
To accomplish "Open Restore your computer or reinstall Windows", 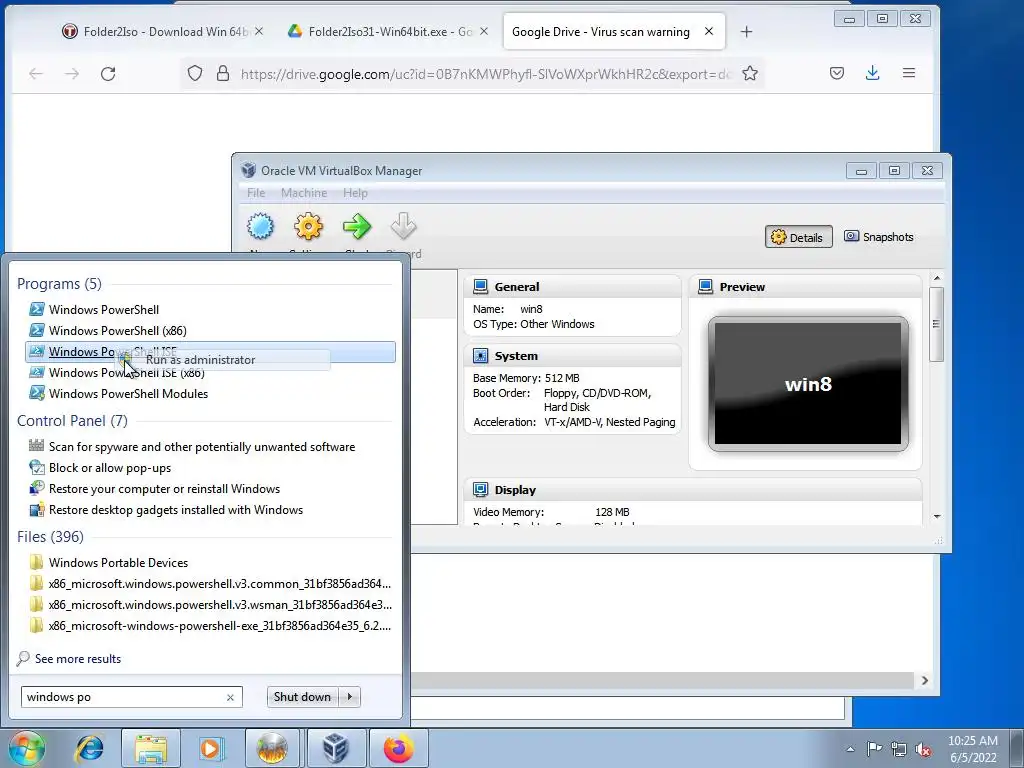I will point(164,488).
